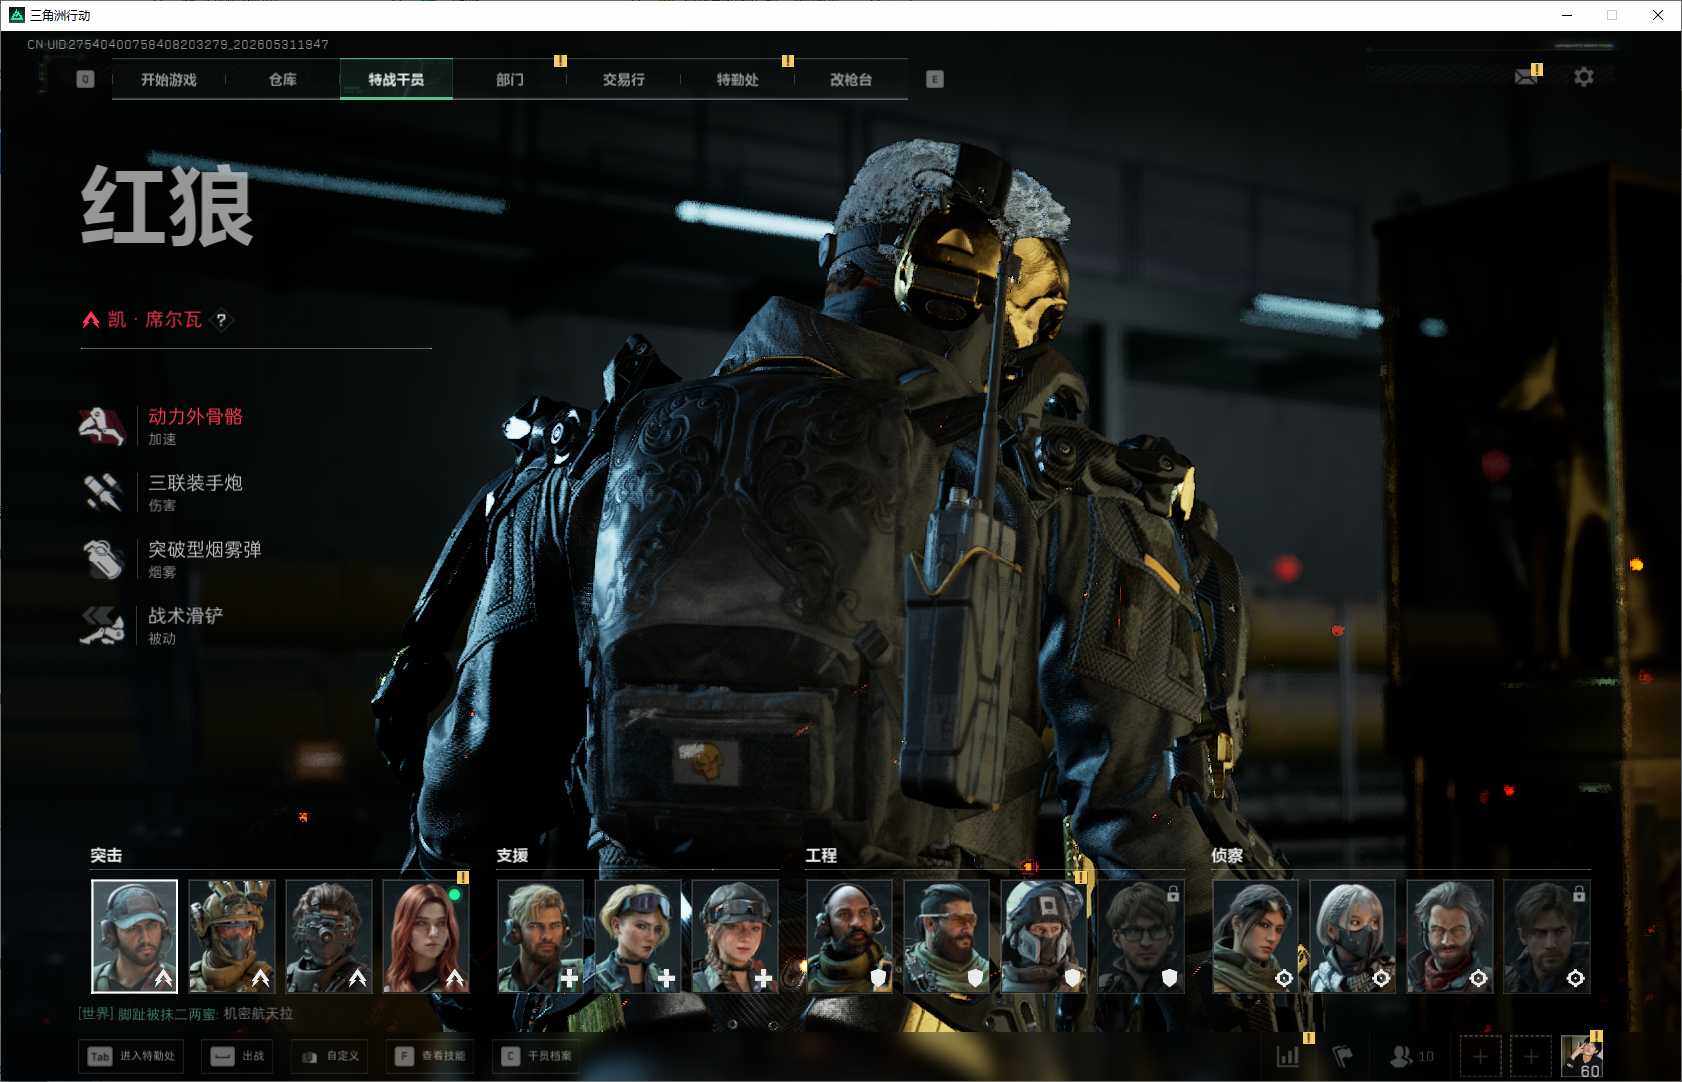This screenshot has height=1082, width=1682.
Task: Select the curly-haired goggle assault operator portrait
Action: pos(328,936)
